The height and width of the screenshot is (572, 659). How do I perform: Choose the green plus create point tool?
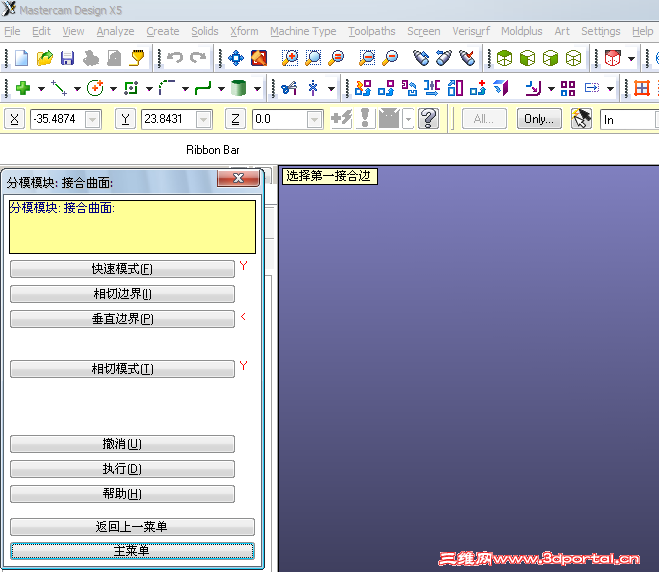[x=23, y=88]
